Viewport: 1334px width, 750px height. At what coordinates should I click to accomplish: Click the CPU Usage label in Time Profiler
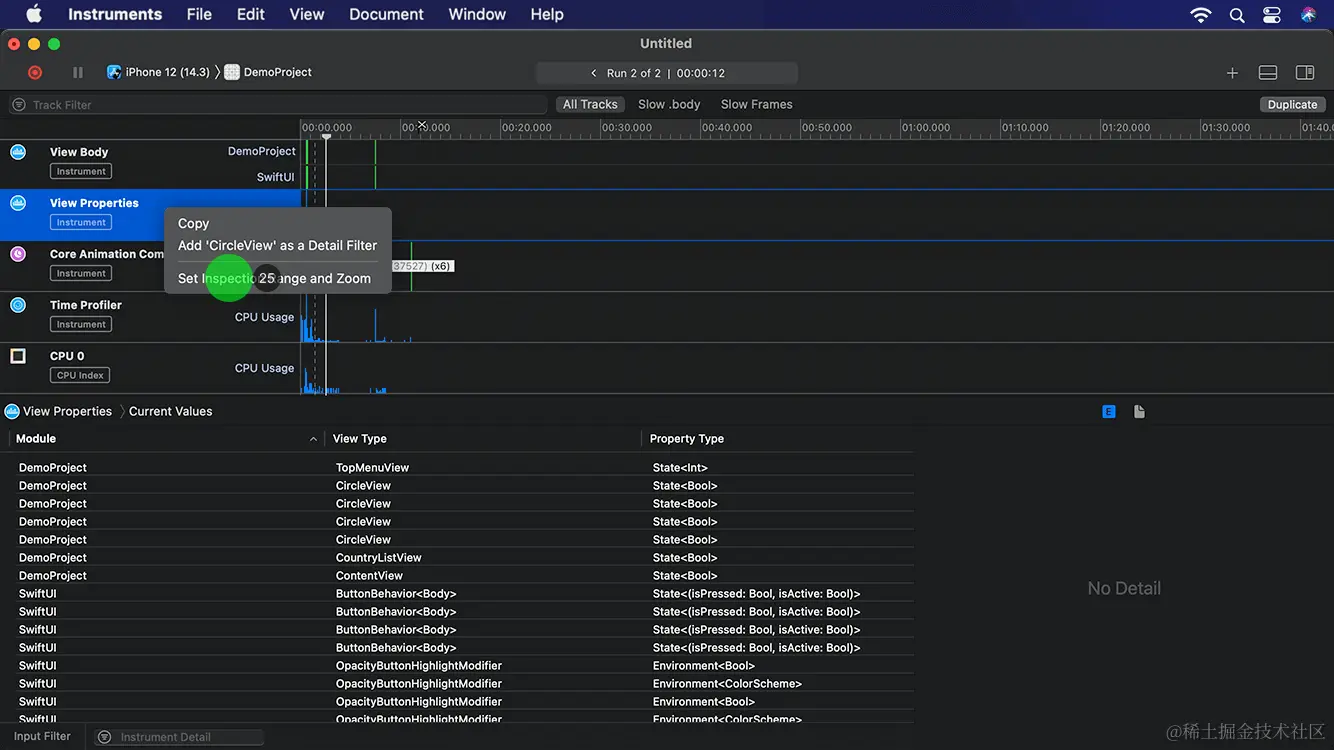[265, 317]
